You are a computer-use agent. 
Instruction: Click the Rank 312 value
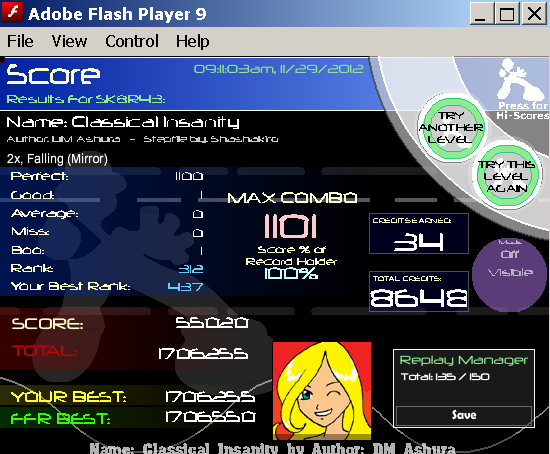191,269
